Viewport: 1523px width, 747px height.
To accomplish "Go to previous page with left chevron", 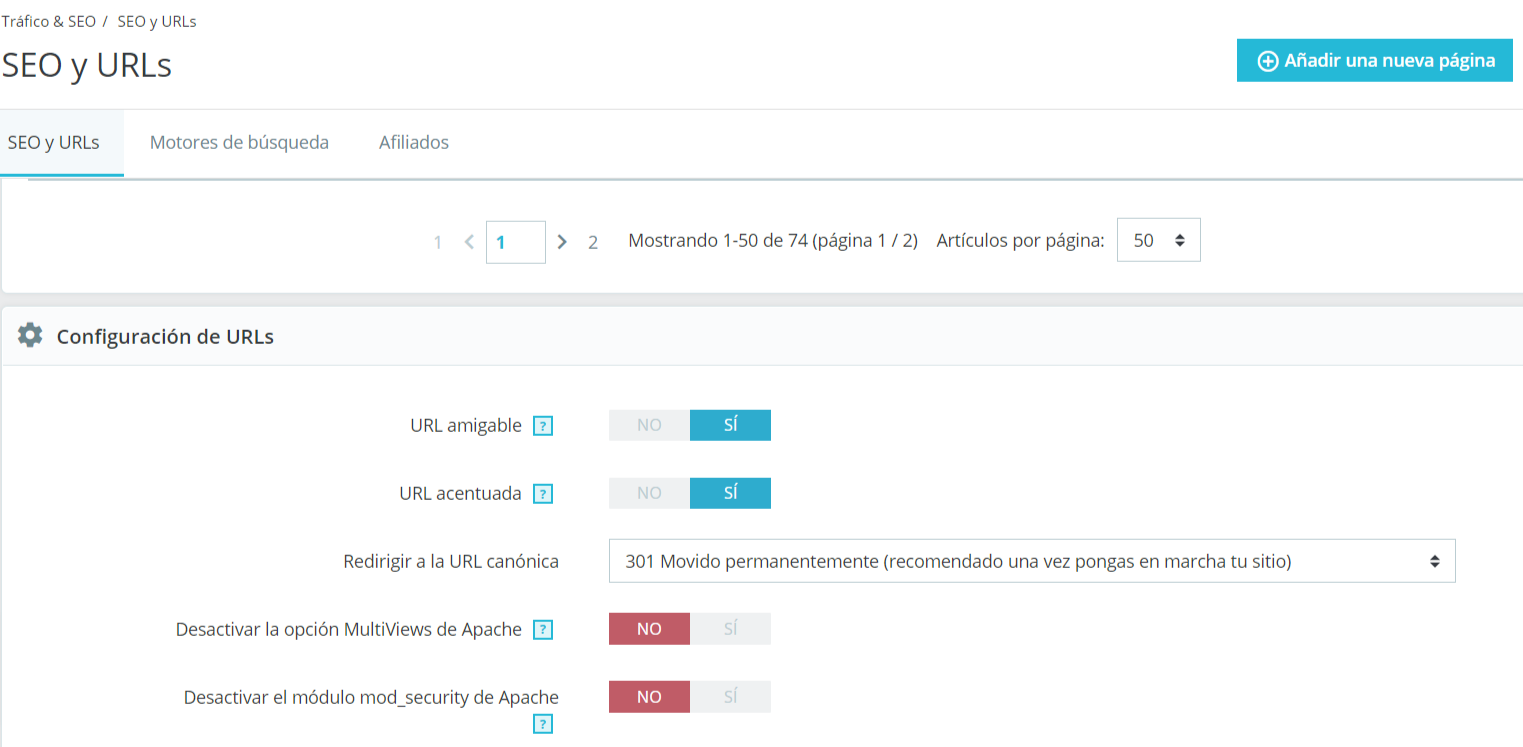I will click(469, 242).
